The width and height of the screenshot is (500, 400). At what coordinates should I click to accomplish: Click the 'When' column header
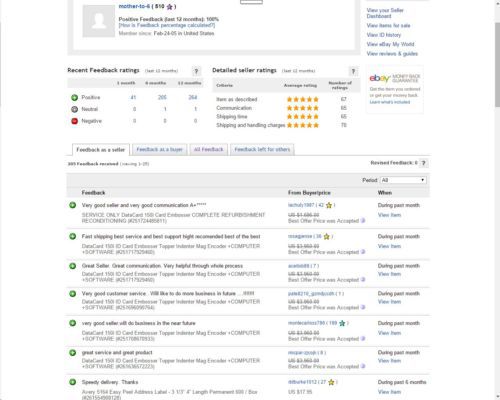[385, 193]
